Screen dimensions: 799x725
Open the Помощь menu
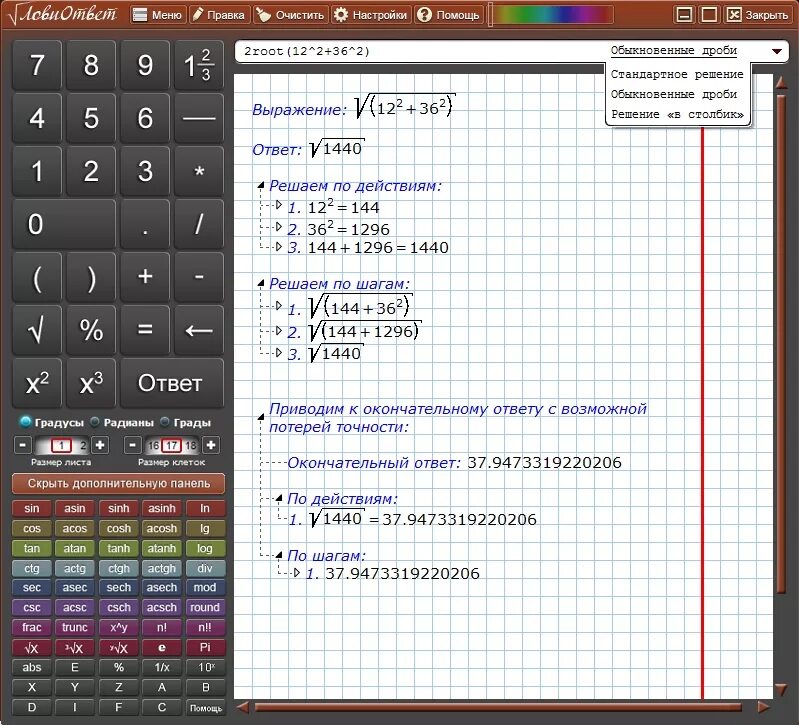pos(449,15)
